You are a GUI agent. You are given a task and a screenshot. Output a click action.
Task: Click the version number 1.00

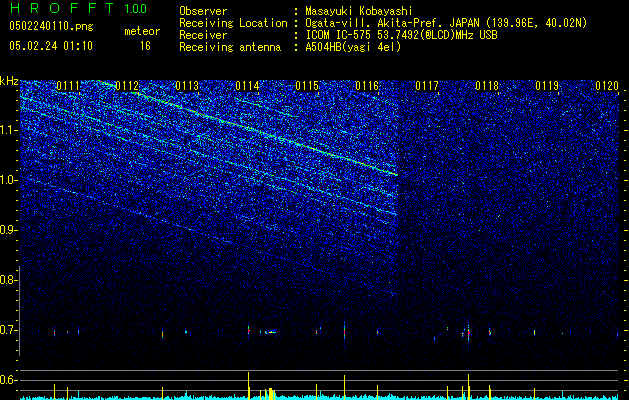[136, 8]
